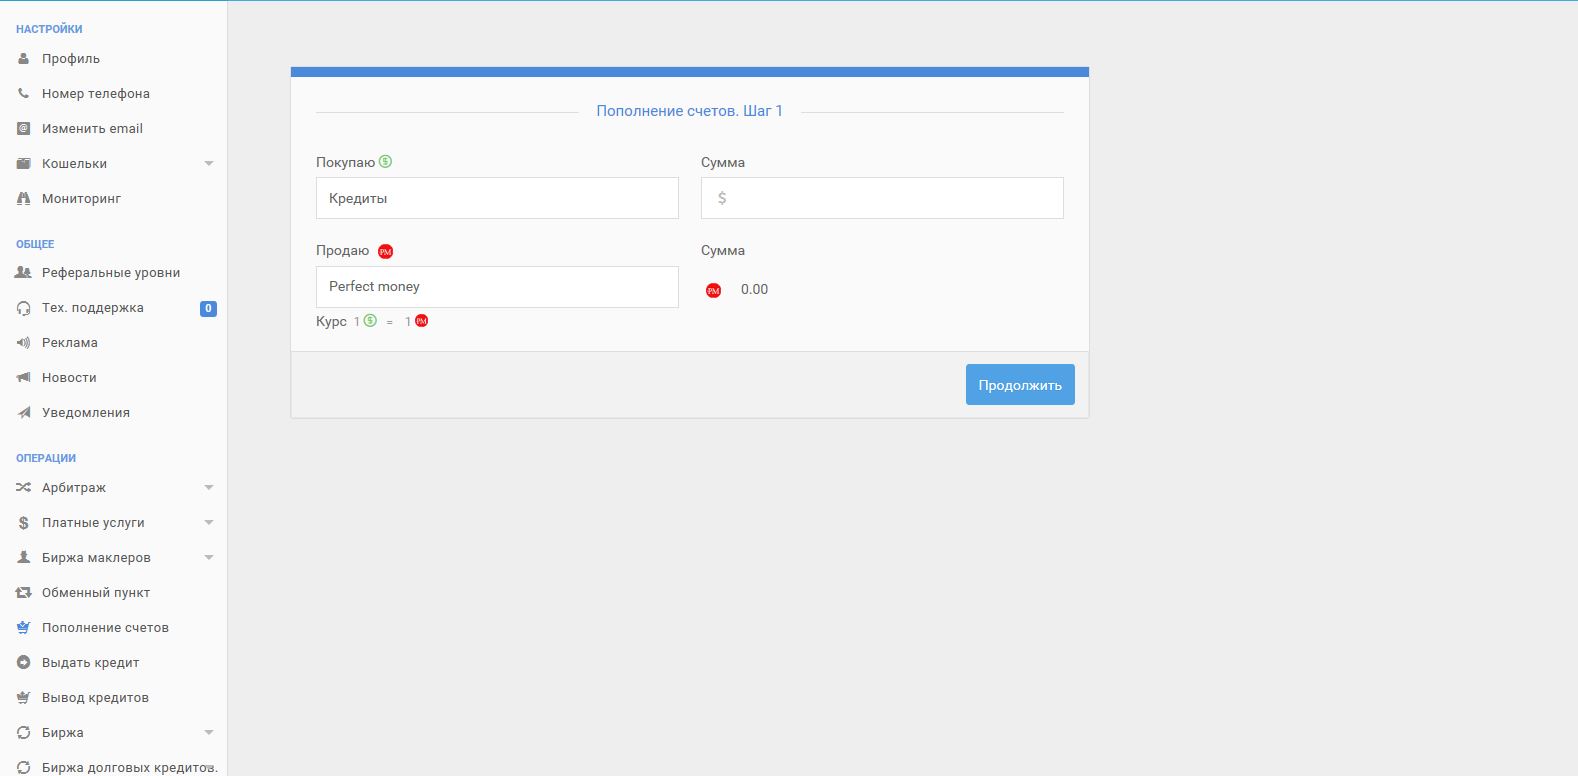Viewport: 1578px width, 776px height.
Task: Open Пополнение счетов menu entry
Action: [105, 628]
